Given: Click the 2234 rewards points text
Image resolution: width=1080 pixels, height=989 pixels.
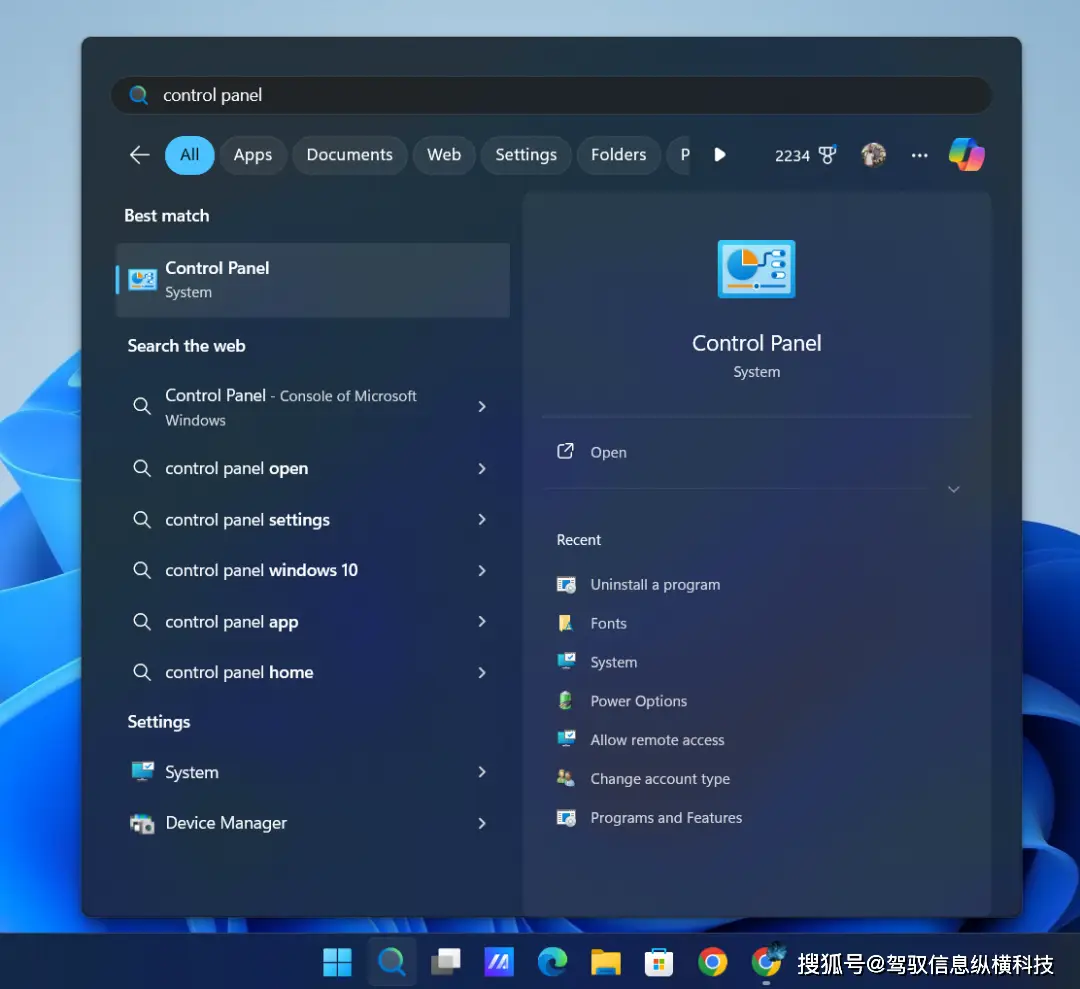Looking at the screenshot, I should point(792,156).
